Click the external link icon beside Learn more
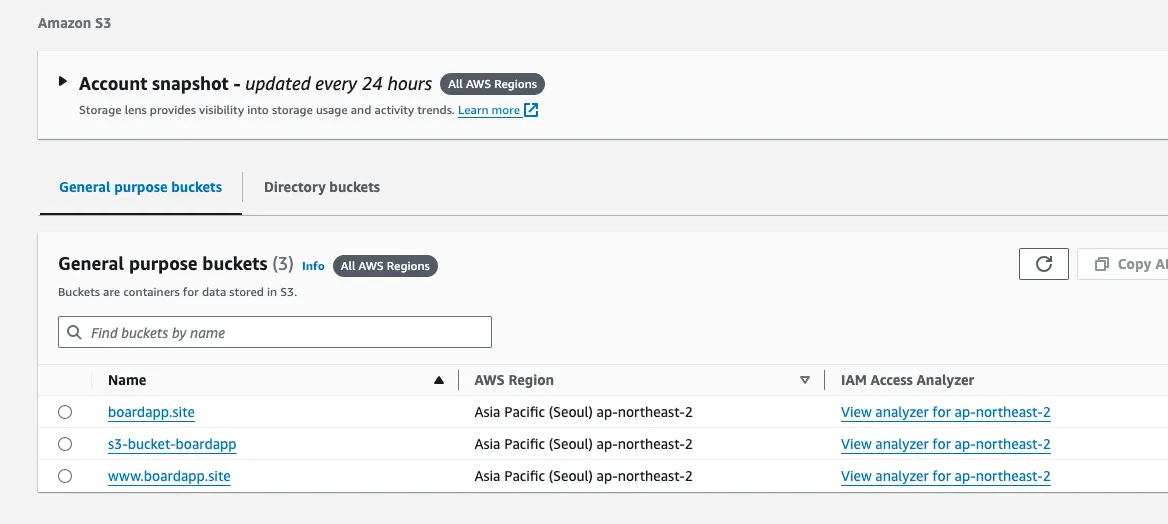This screenshot has width=1168, height=524. pos(531,110)
